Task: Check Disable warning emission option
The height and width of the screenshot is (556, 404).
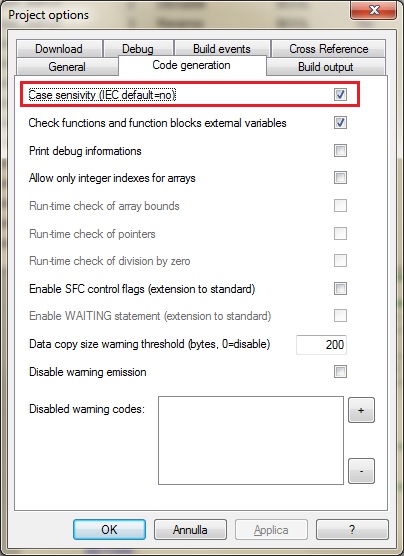Action: point(340,372)
